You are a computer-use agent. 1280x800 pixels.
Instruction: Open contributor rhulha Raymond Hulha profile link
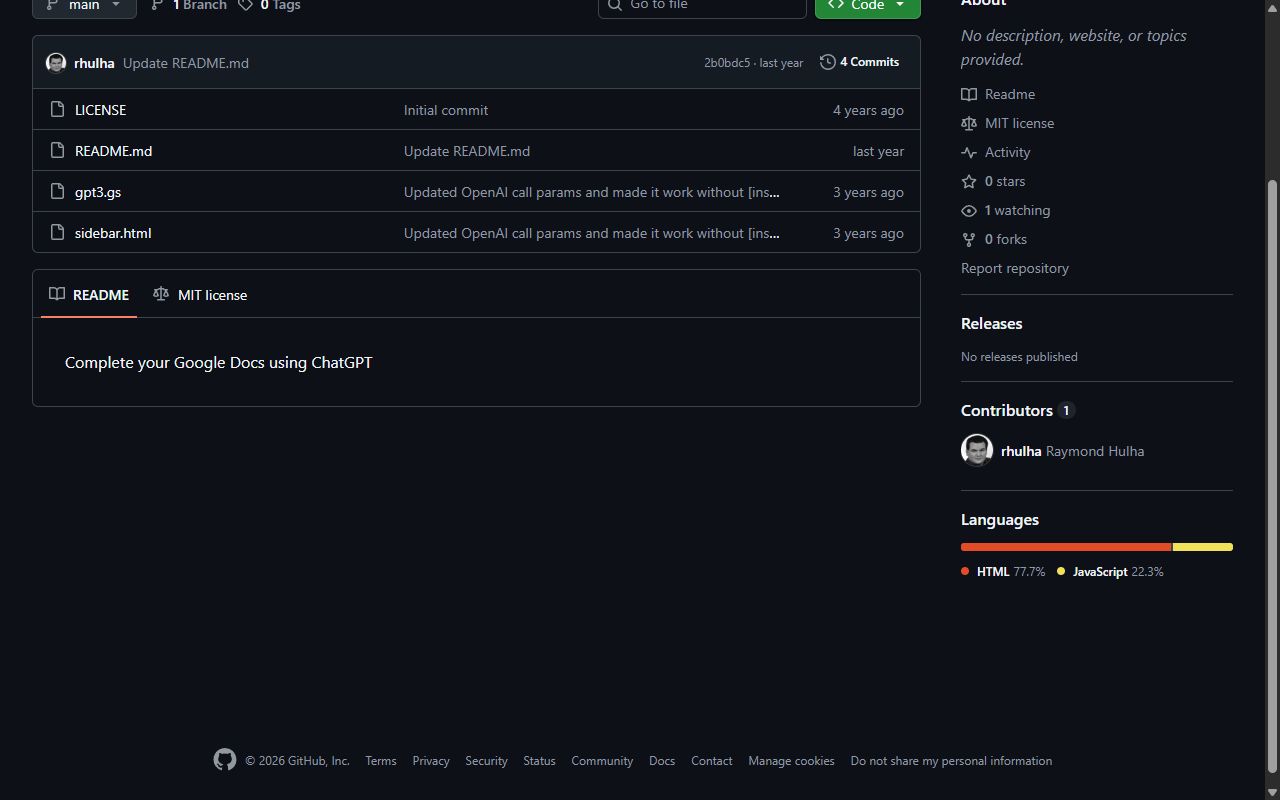point(1073,451)
